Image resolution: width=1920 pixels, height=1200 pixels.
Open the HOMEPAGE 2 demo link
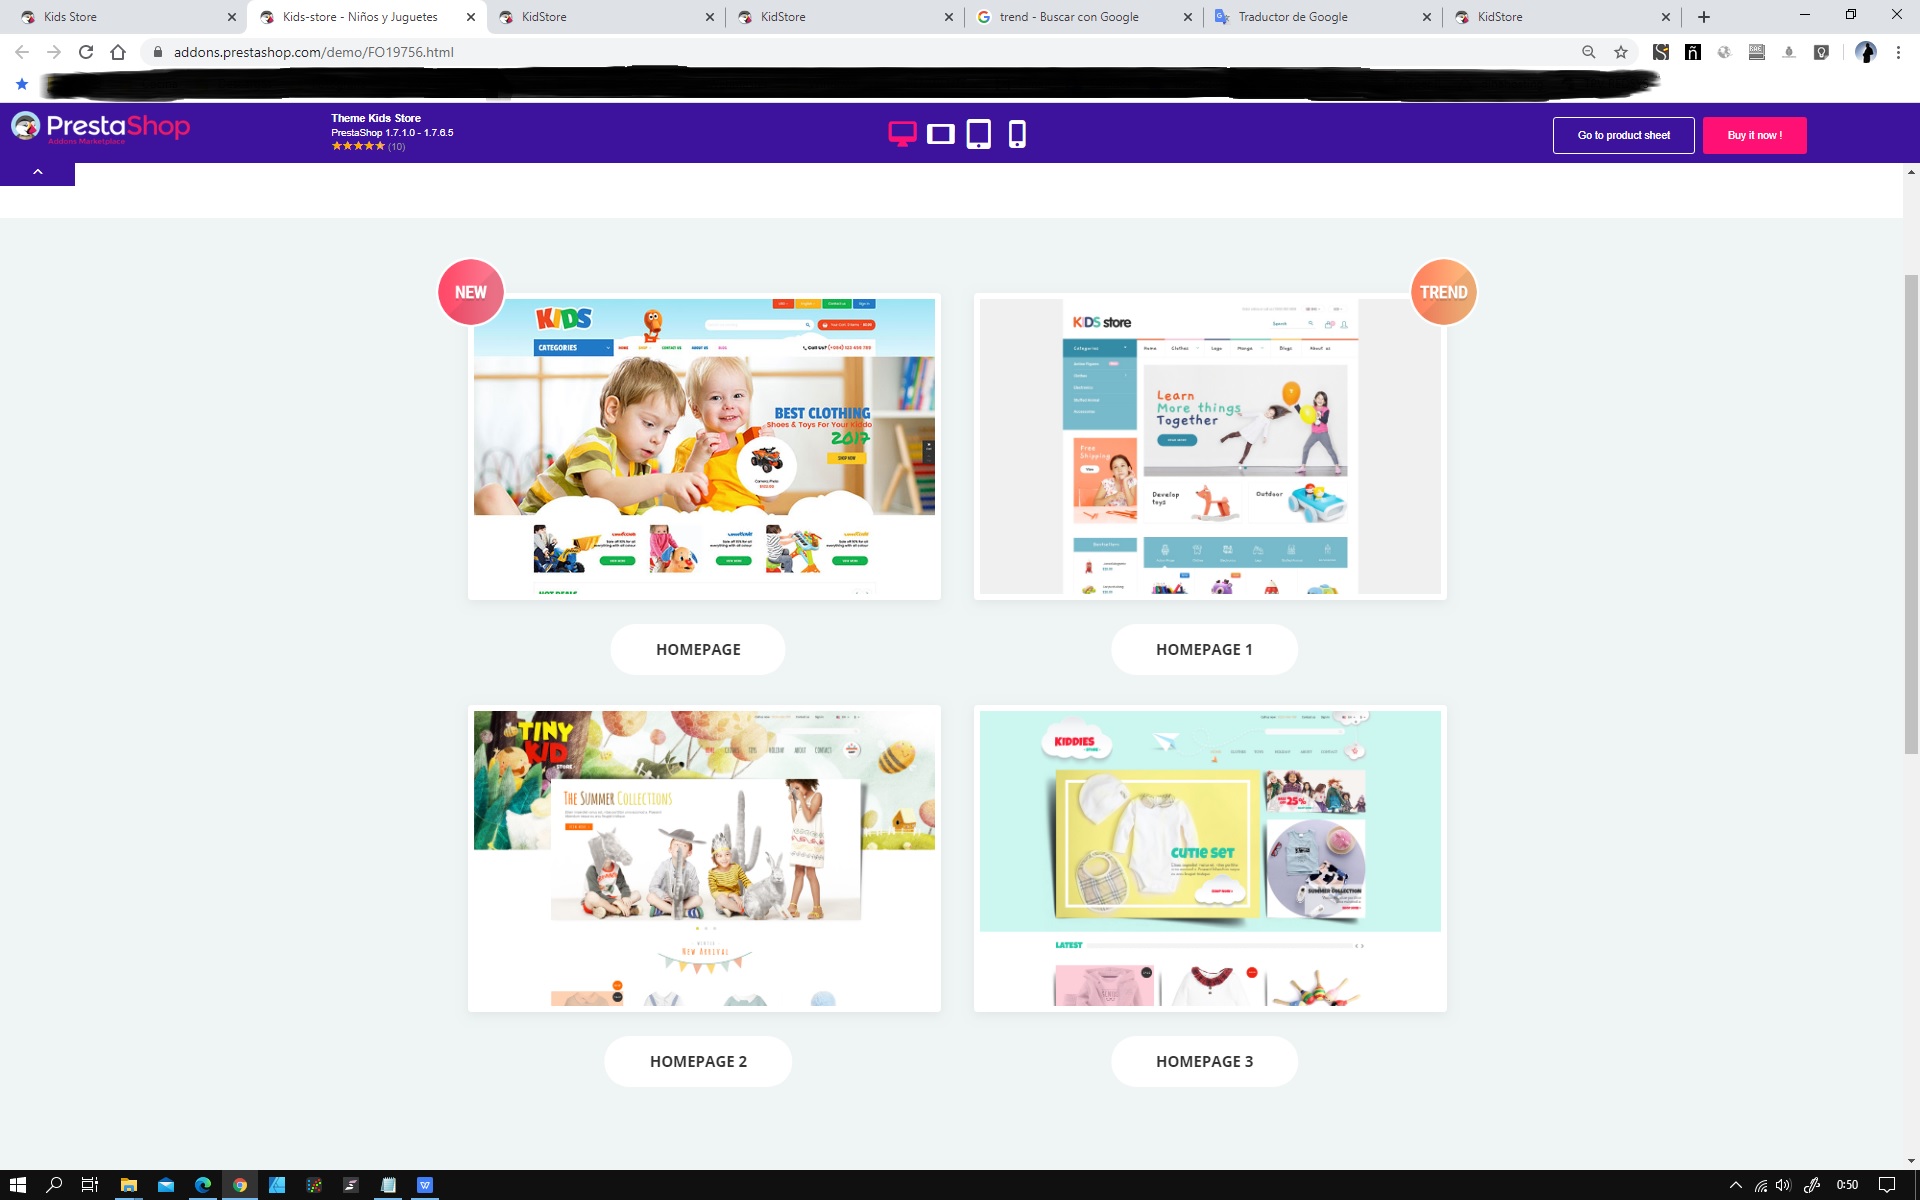pyautogui.click(x=698, y=1061)
